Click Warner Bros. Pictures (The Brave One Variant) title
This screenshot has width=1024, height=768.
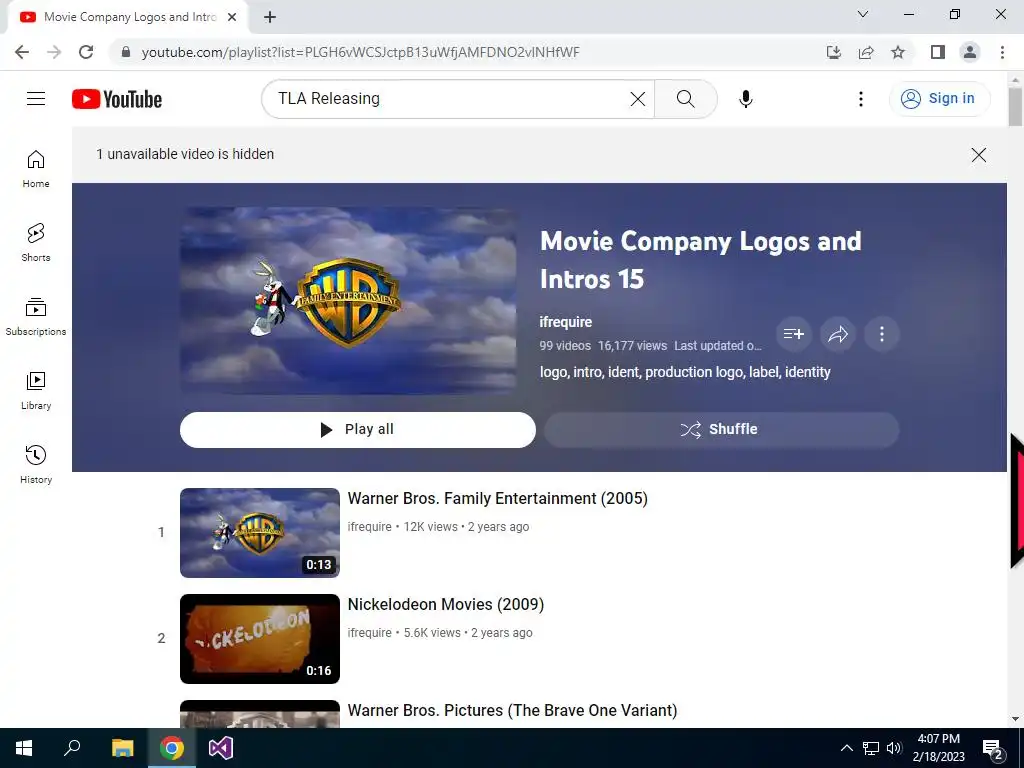pyautogui.click(x=513, y=710)
